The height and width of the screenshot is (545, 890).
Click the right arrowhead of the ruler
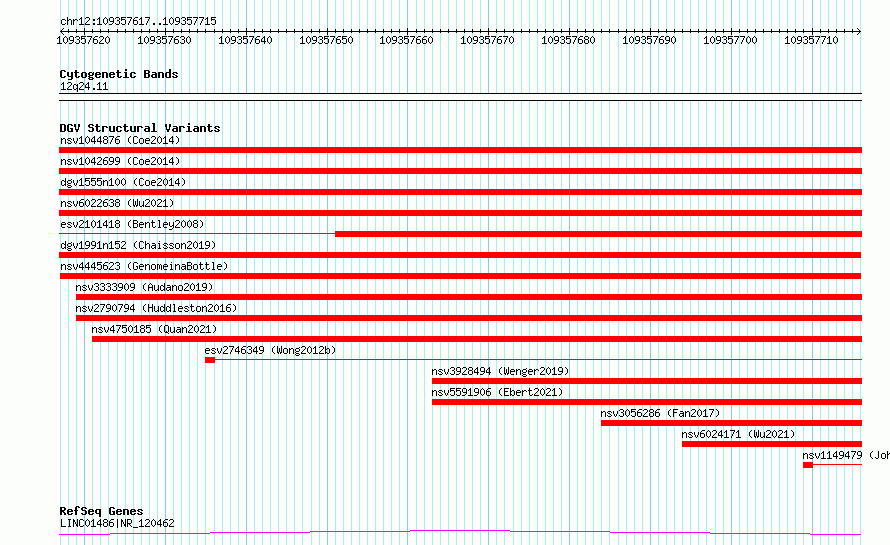pyautogui.click(x=859, y=31)
